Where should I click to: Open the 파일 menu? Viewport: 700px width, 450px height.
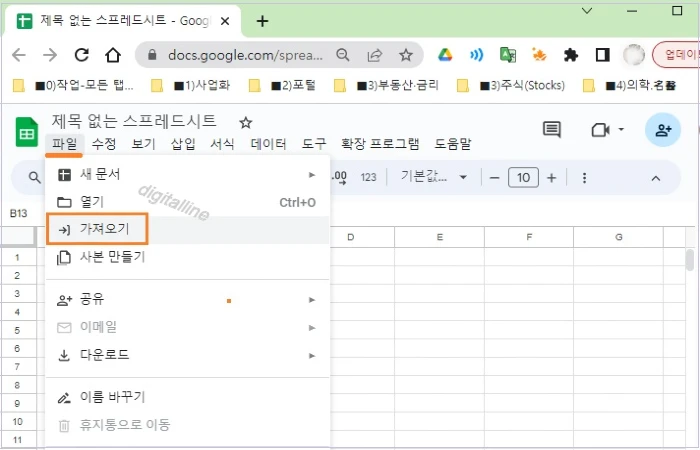(64, 144)
